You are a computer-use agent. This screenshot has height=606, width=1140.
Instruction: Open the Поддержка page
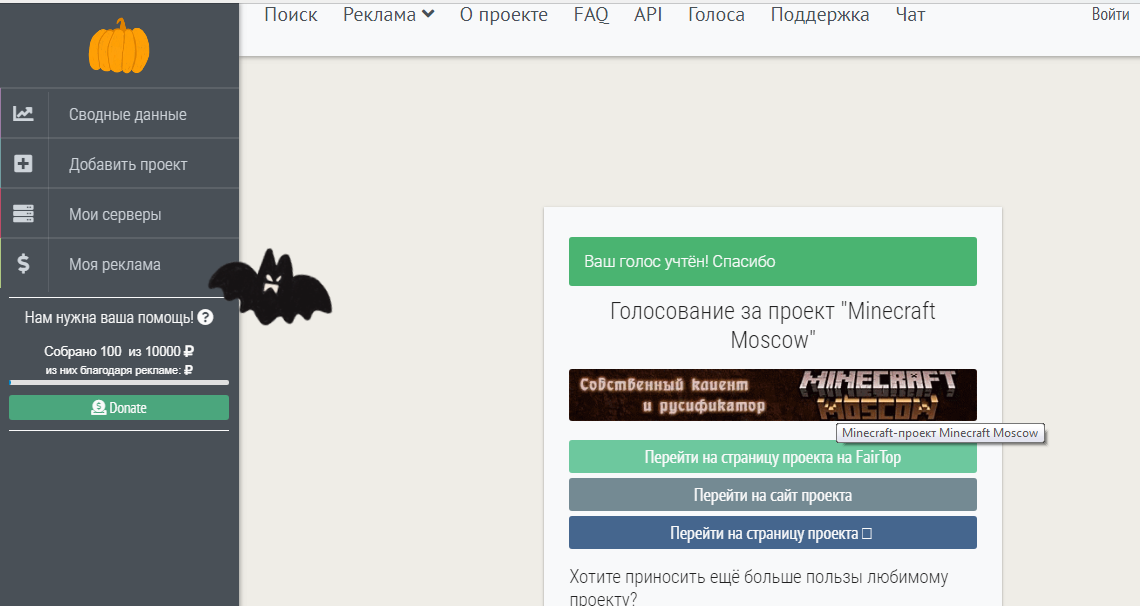(820, 15)
